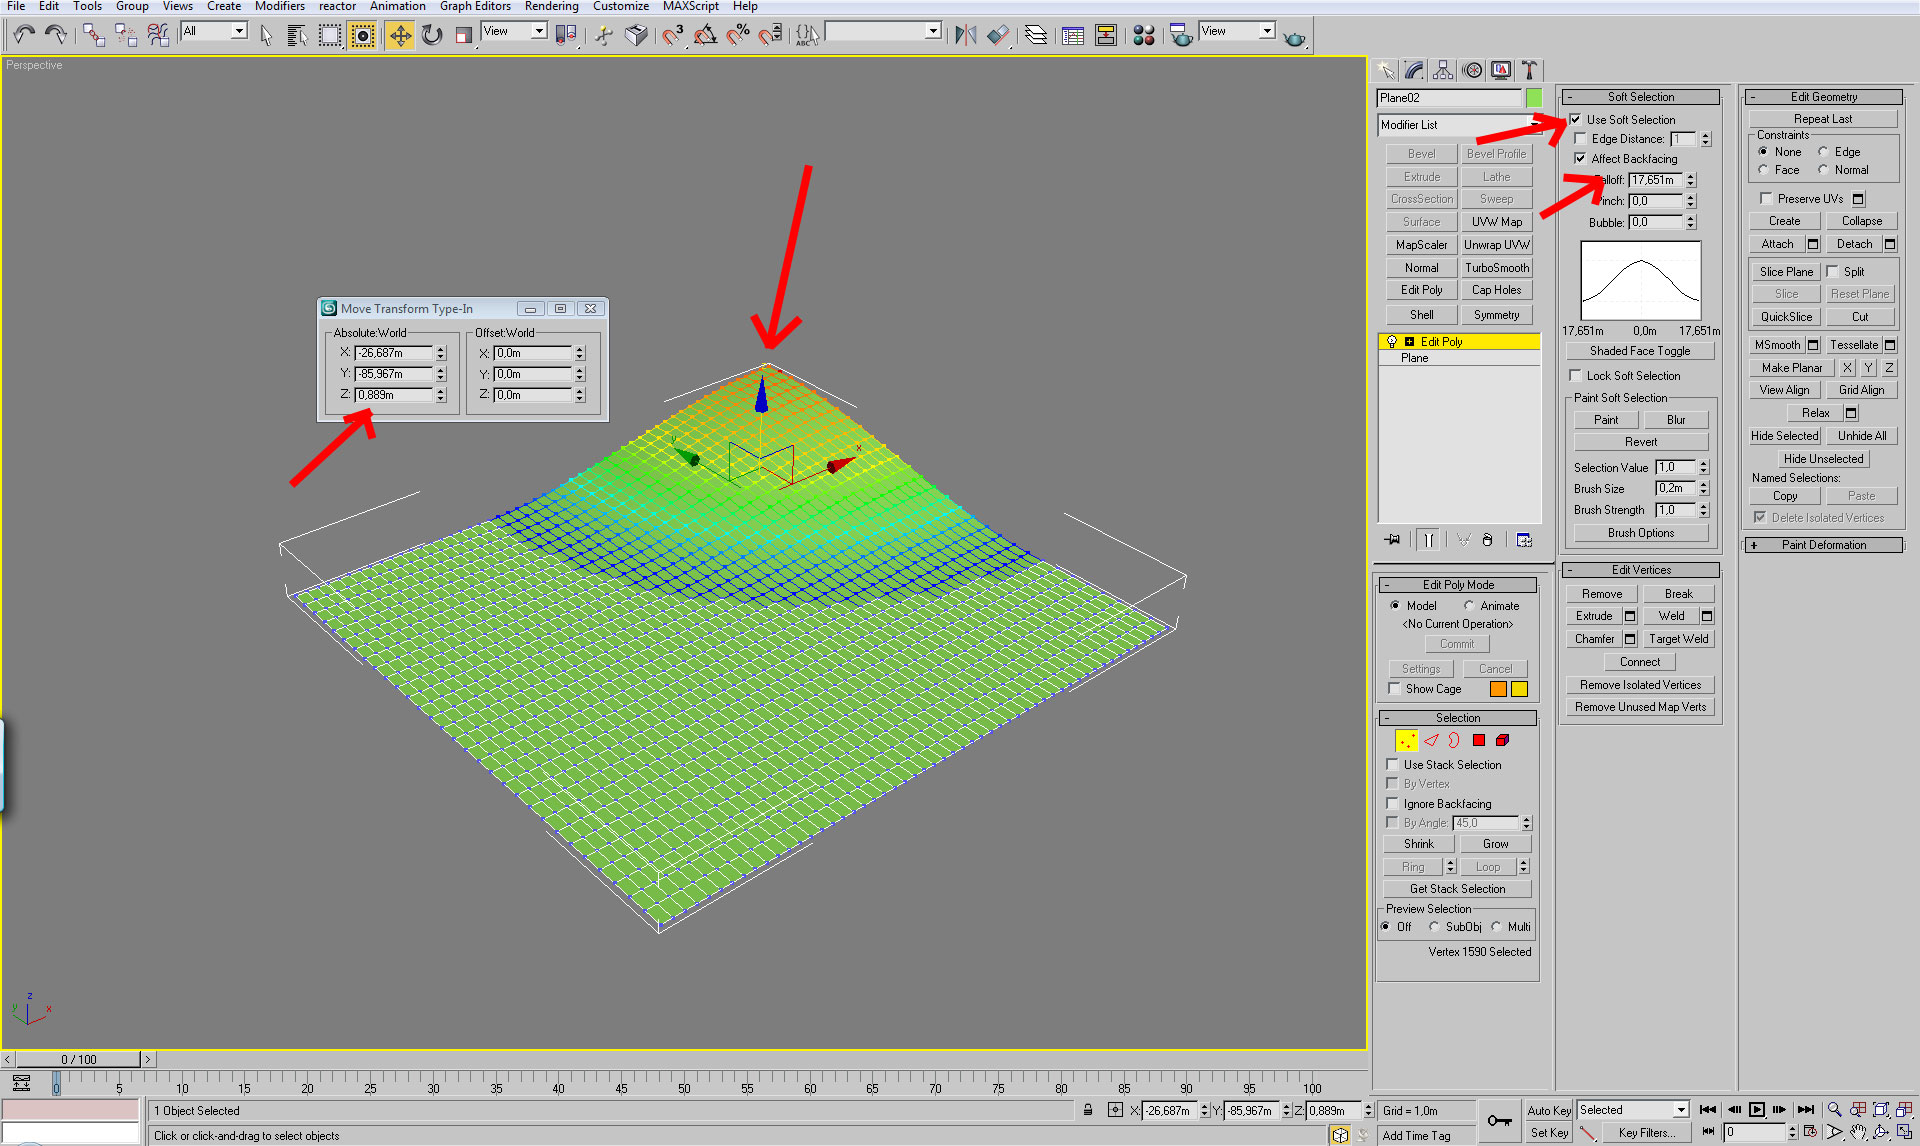Screen dimensions: 1920x1146
Task: Open the Utilities hammer panel
Action: 1529,70
